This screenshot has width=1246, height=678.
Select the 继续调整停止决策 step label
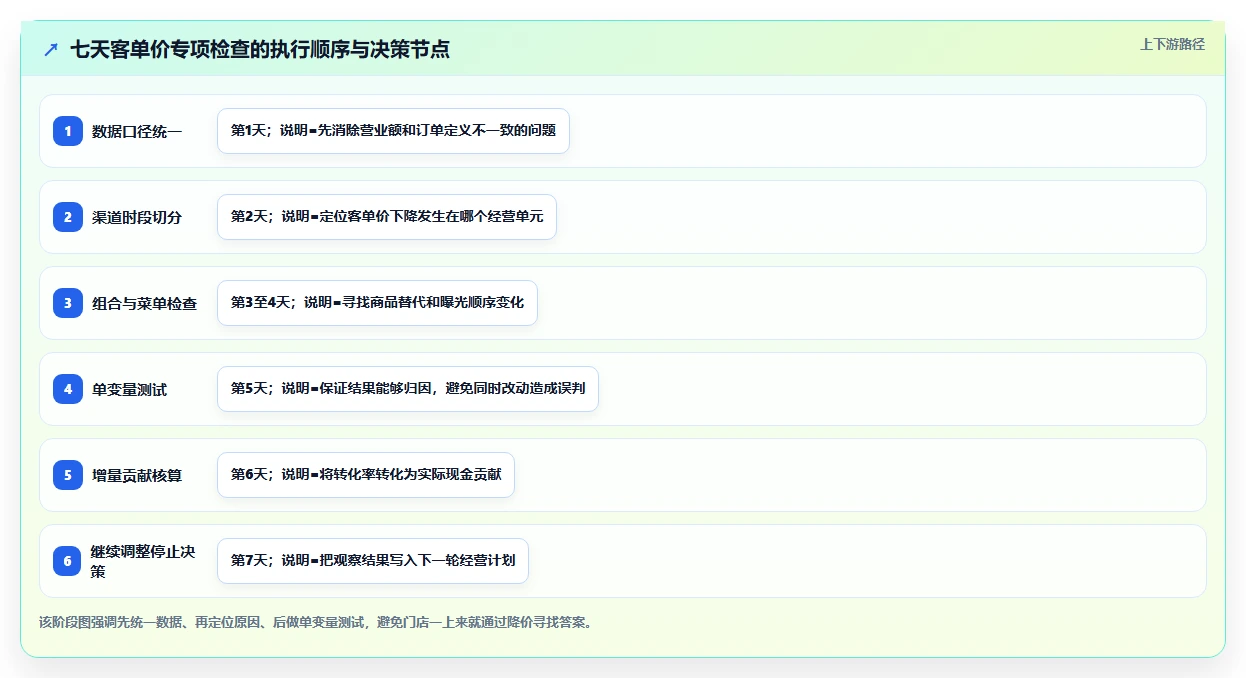pos(143,561)
